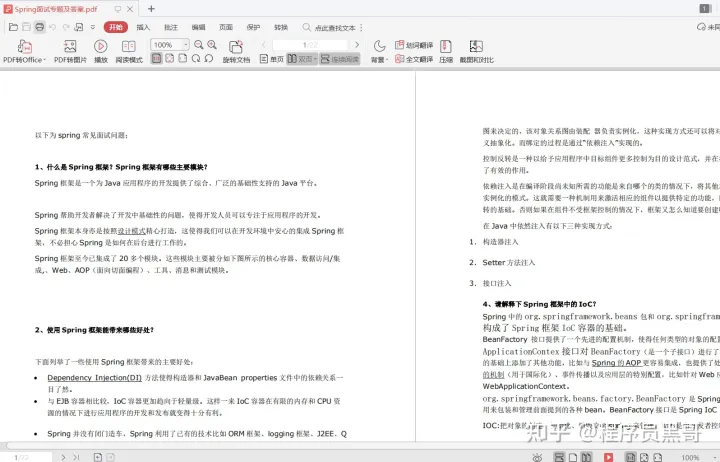
Task: Switch to the 批注 tab
Action: tap(171, 28)
